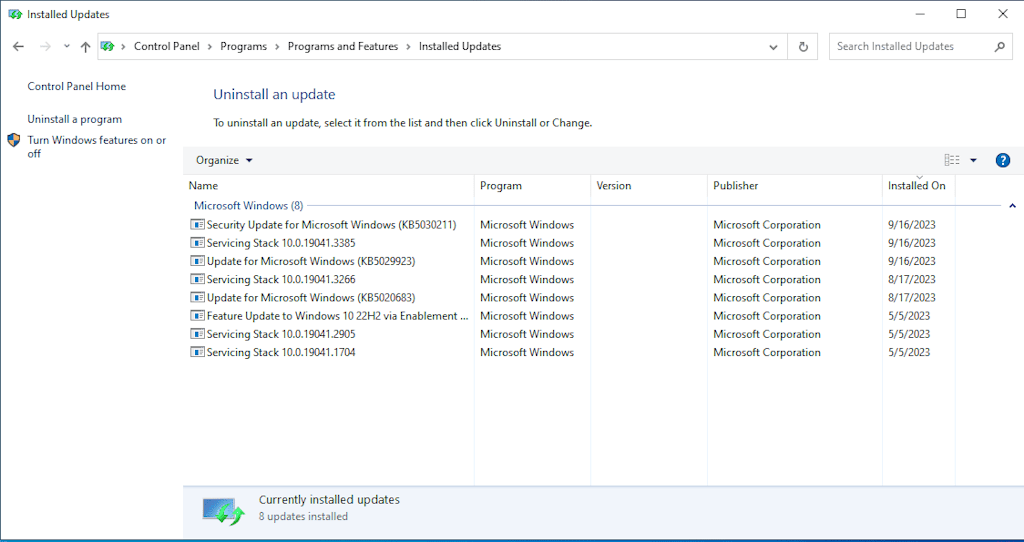The height and width of the screenshot is (542, 1024).
Task: Click the Installed Updates title bar icon
Action: point(15,14)
